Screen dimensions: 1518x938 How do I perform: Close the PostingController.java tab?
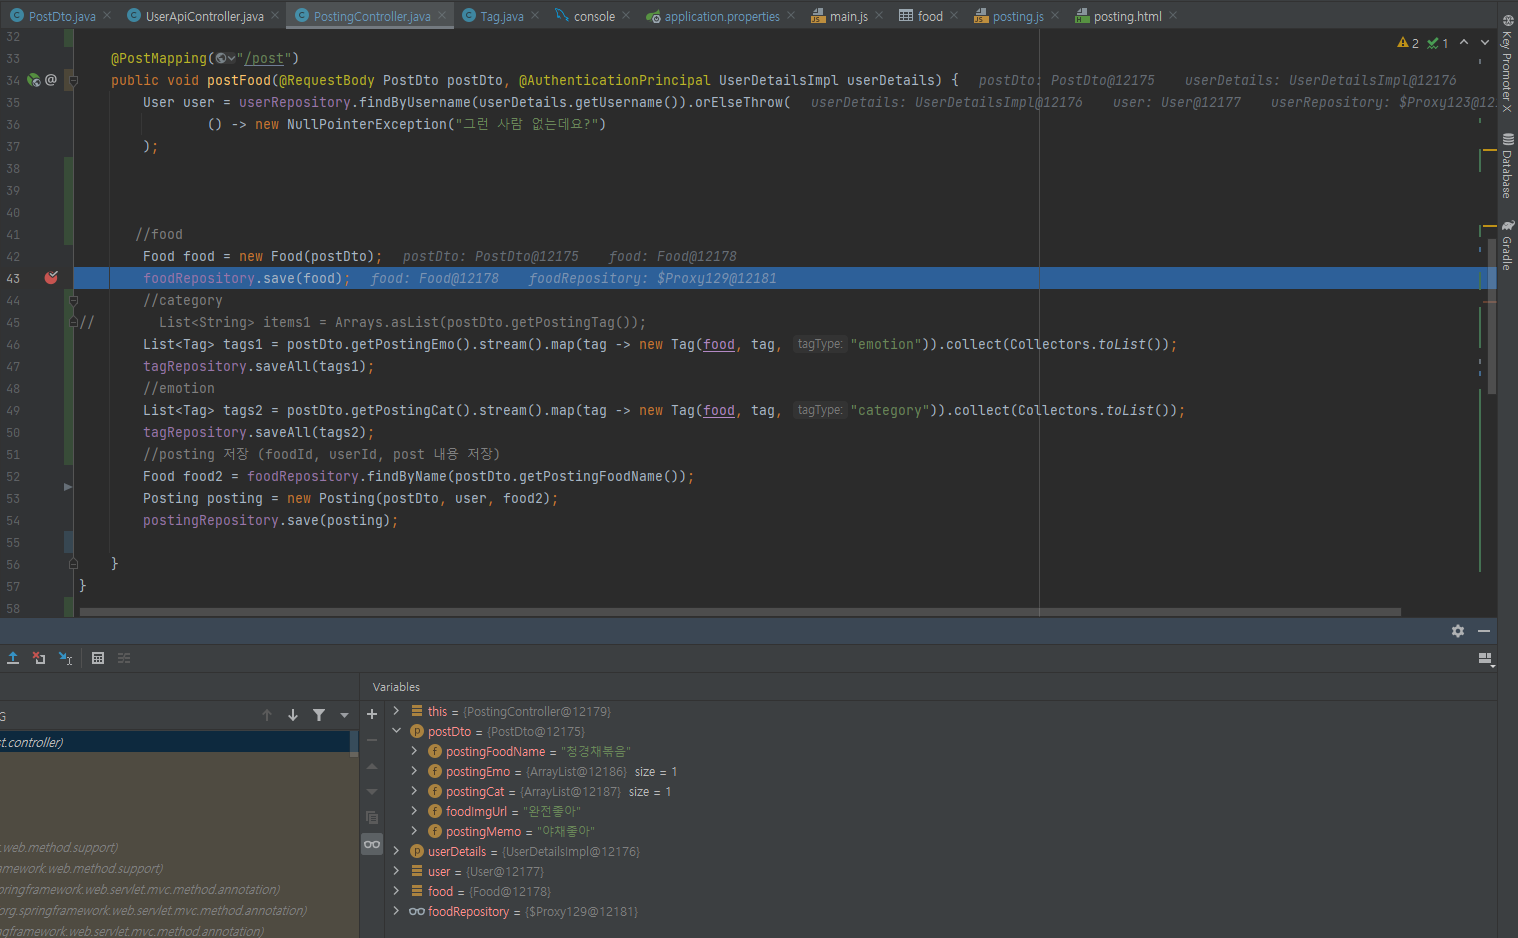442,15
